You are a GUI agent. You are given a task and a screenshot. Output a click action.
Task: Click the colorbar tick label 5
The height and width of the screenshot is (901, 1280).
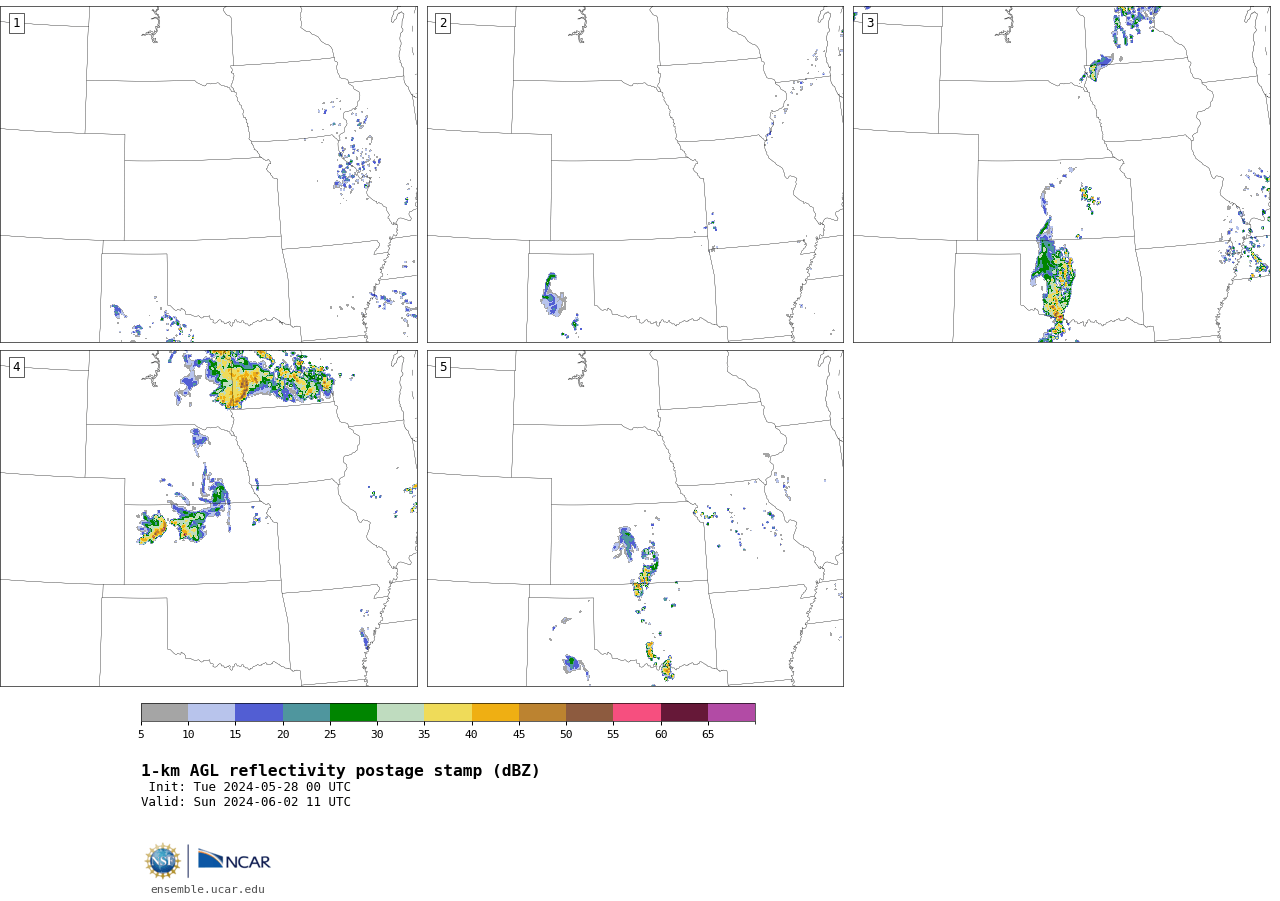[x=141, y=735]
